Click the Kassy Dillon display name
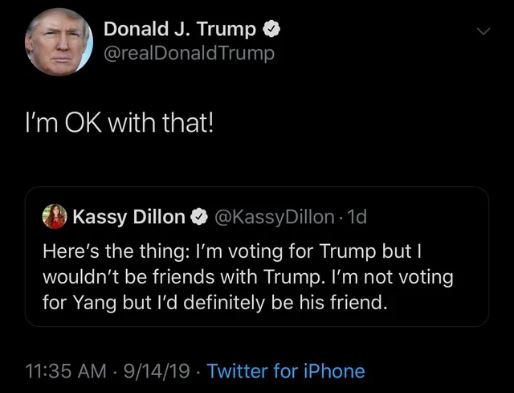514x393 pixels. click(129, 217)
